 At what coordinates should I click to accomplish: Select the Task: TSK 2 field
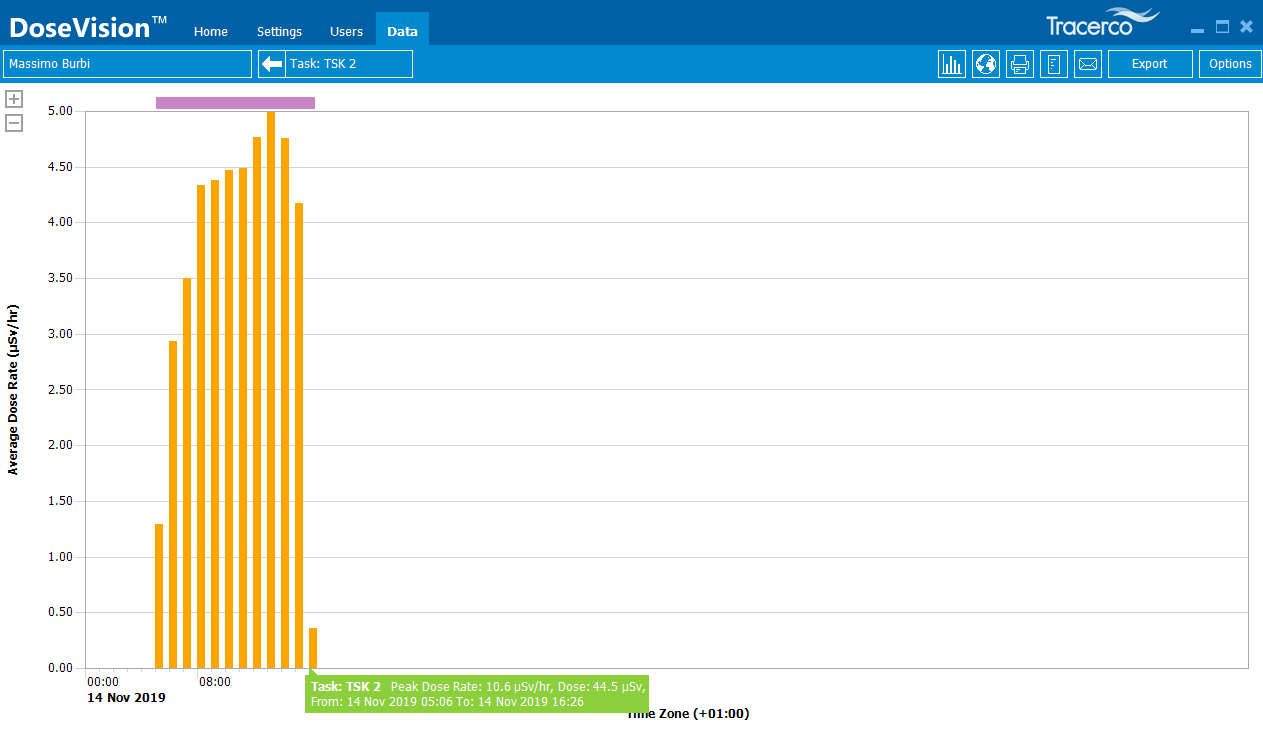[347, 64]
